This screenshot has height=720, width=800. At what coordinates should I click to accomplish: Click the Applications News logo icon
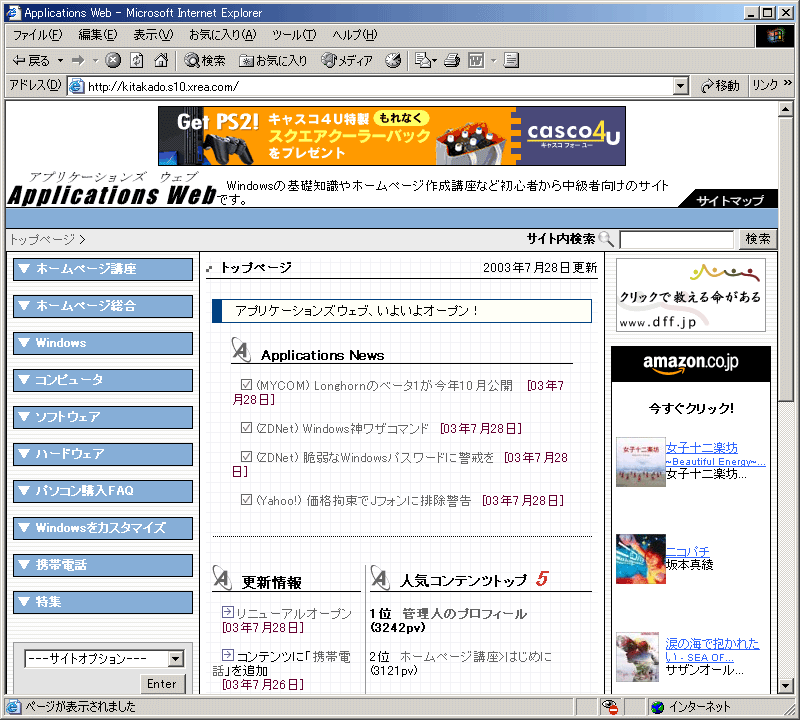(x=241, y=350)
